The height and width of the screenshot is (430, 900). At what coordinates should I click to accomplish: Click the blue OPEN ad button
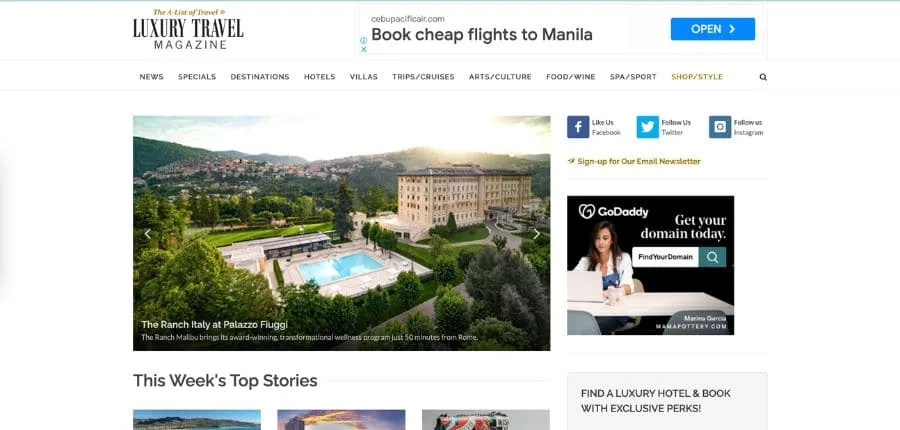(x=713, y=29)
